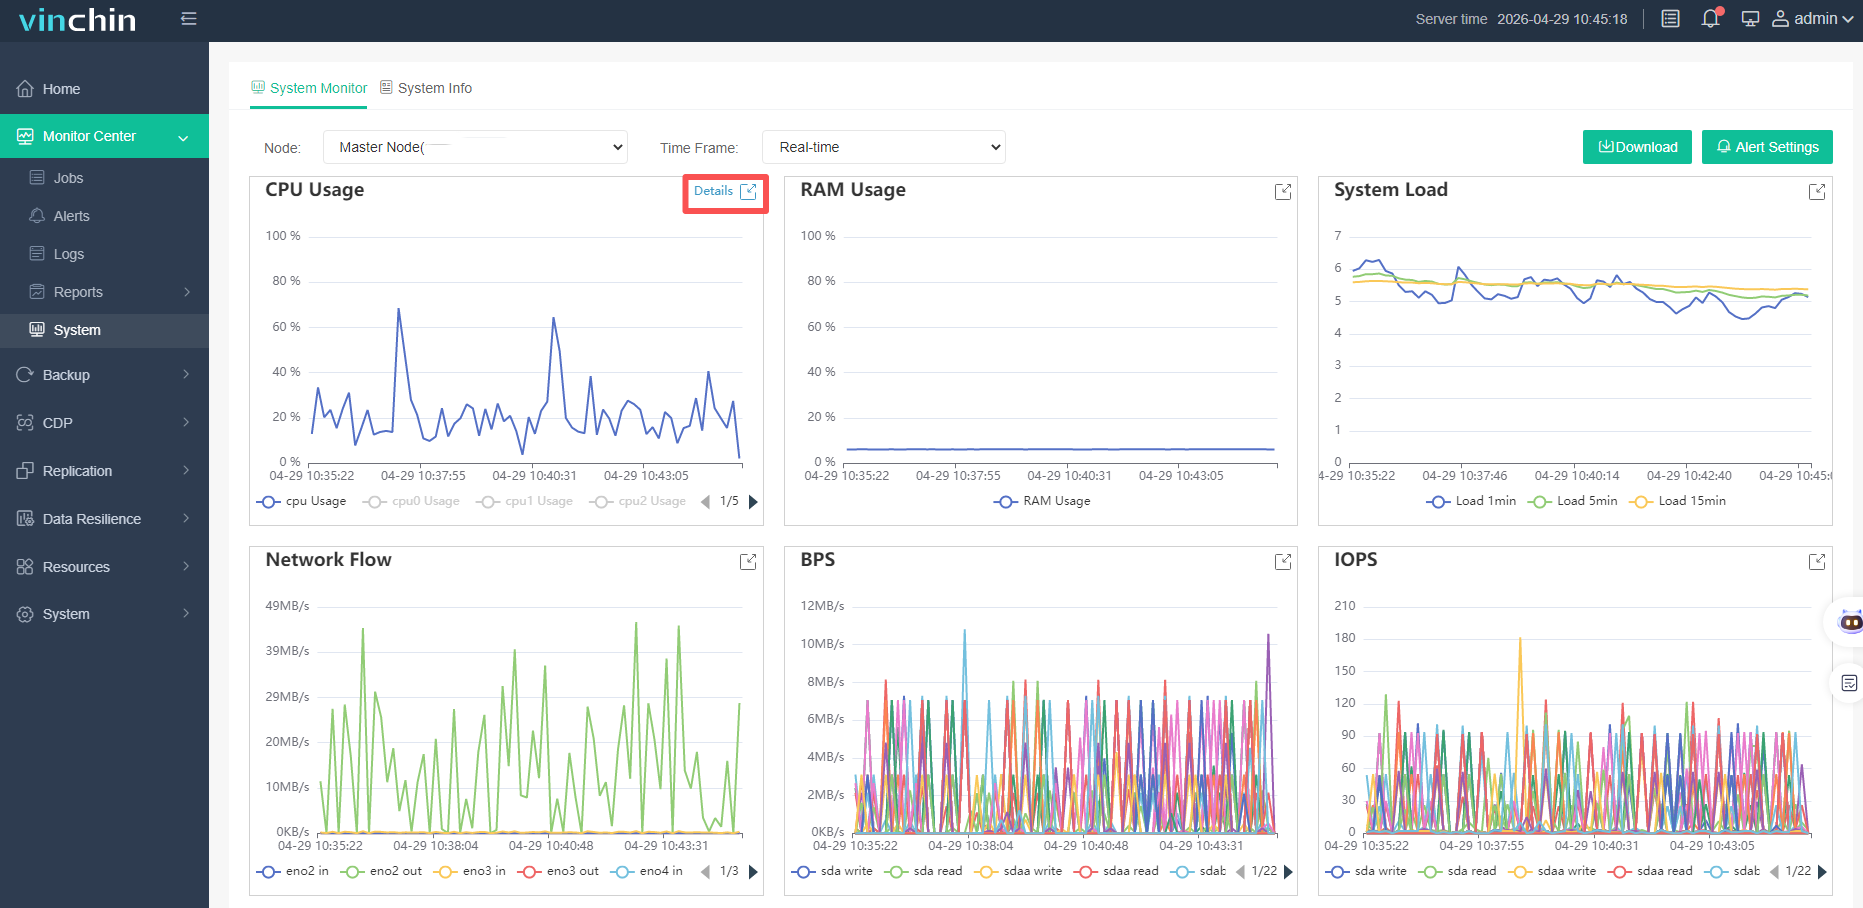1863x908 pixels.
Task: Expand the RAM Usage chart to full view
Action: (1283, 192)
